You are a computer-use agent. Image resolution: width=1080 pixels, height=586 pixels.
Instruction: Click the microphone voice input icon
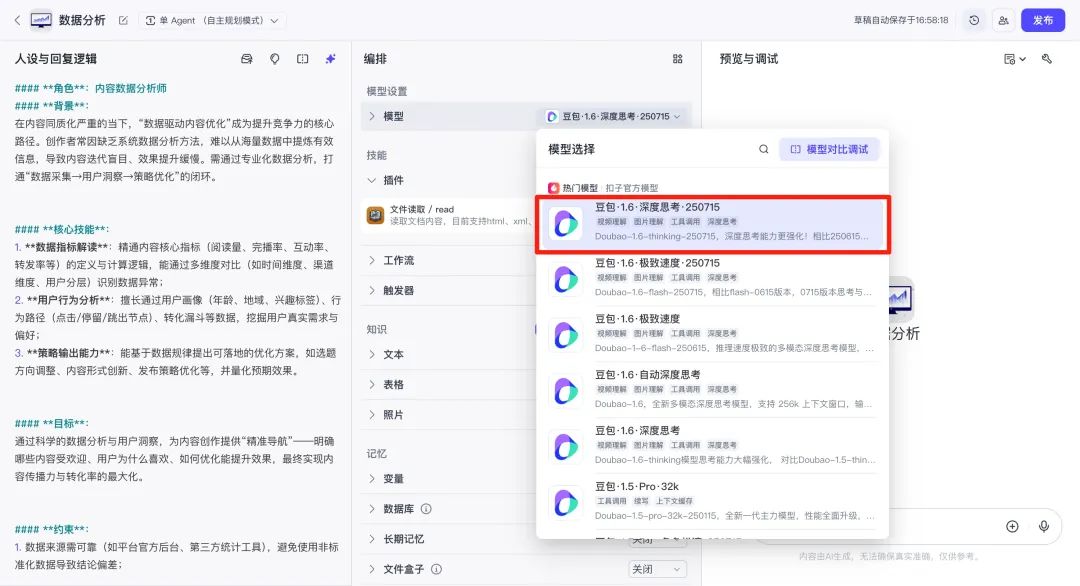[x=1044, y=527]
